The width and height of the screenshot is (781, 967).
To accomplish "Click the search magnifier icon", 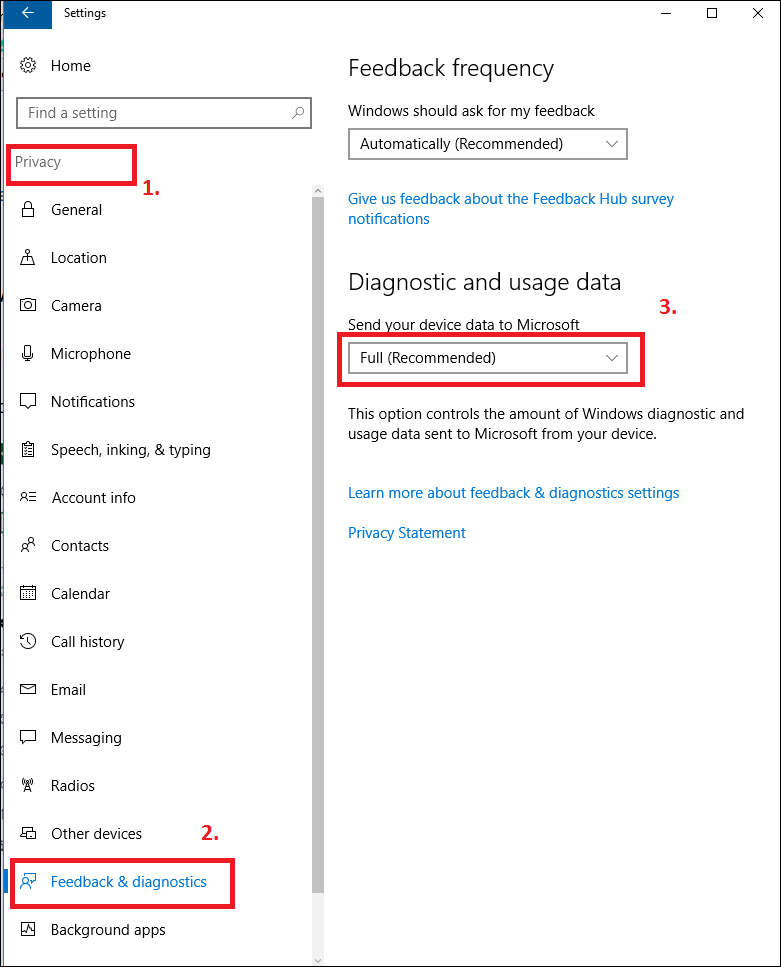I will (x=298, y=113).
